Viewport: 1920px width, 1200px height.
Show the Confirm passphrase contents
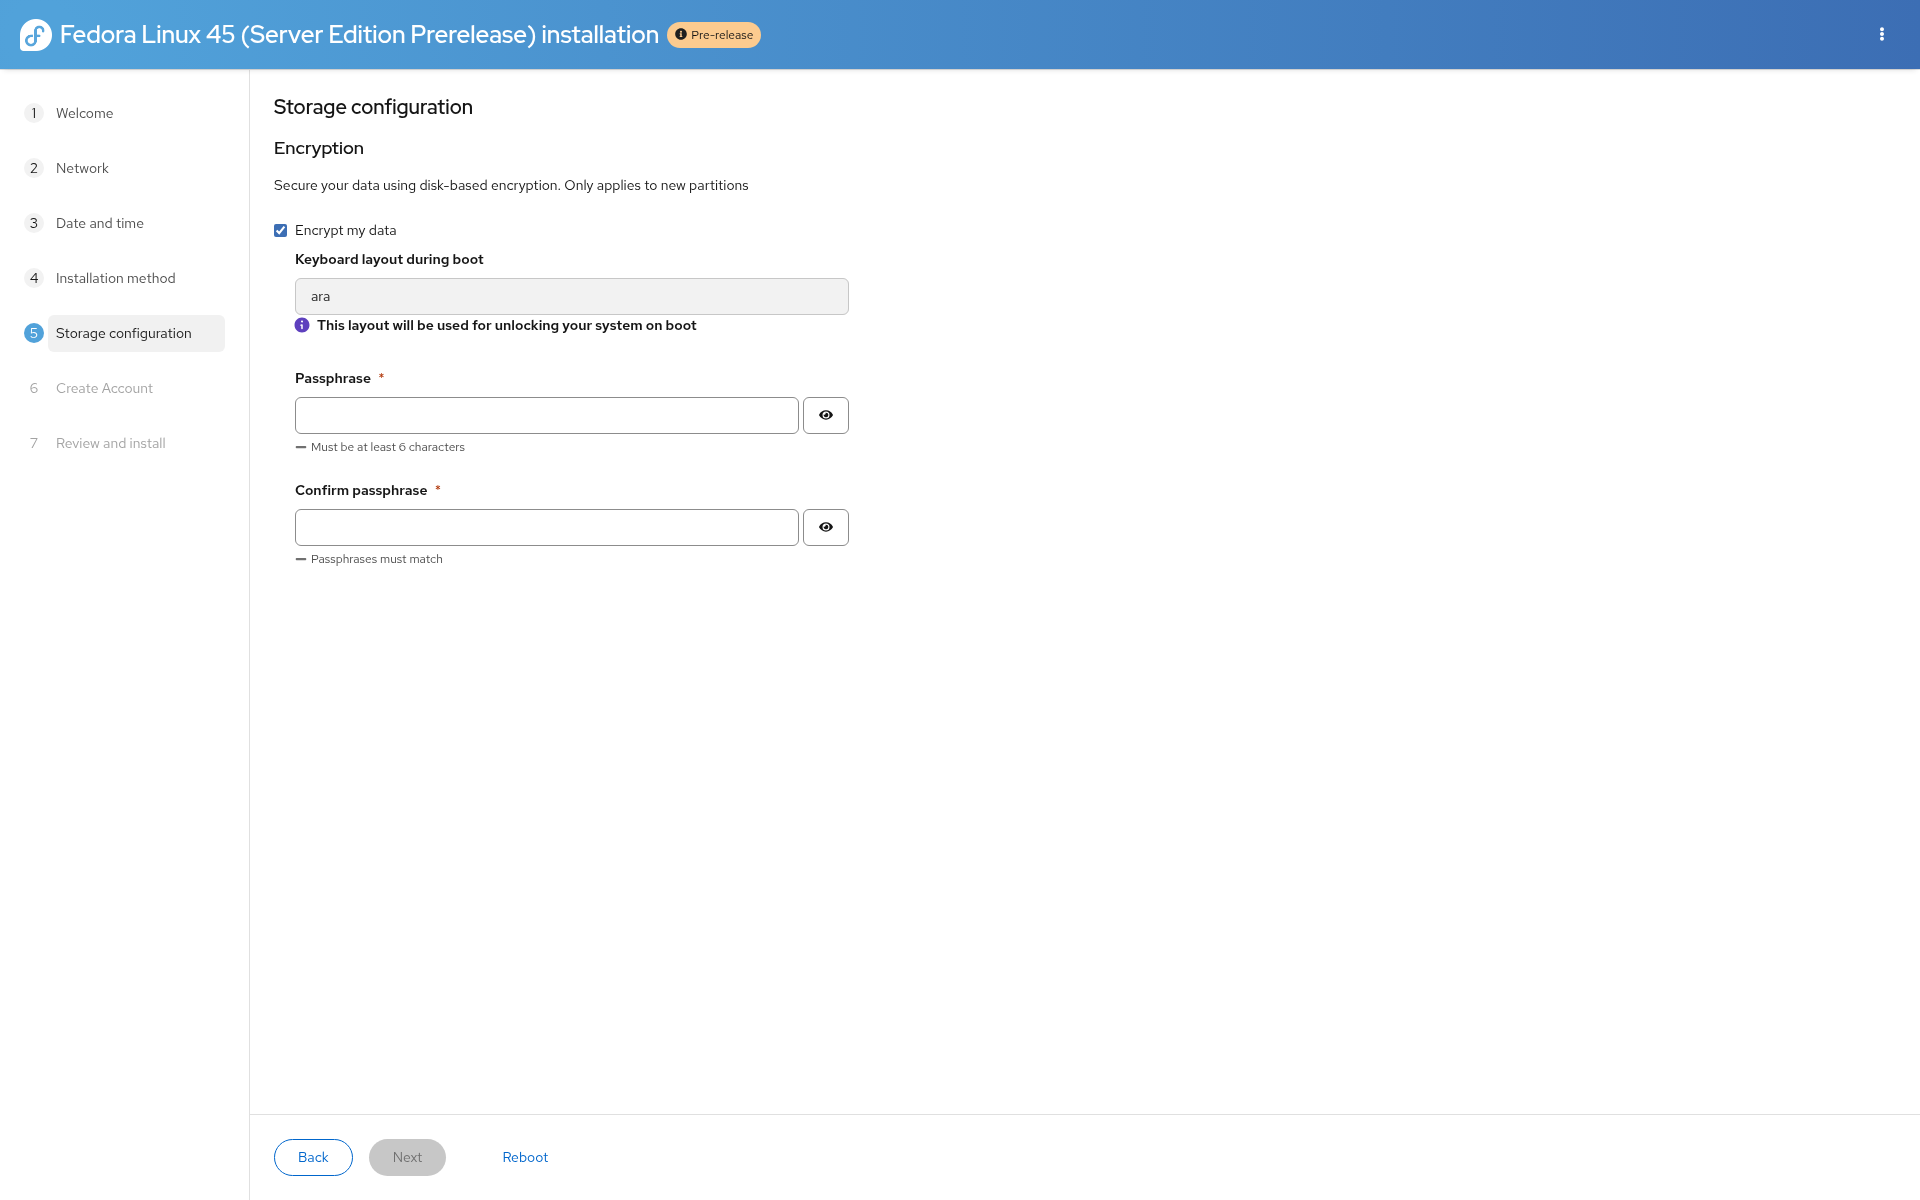coord(826,528)
